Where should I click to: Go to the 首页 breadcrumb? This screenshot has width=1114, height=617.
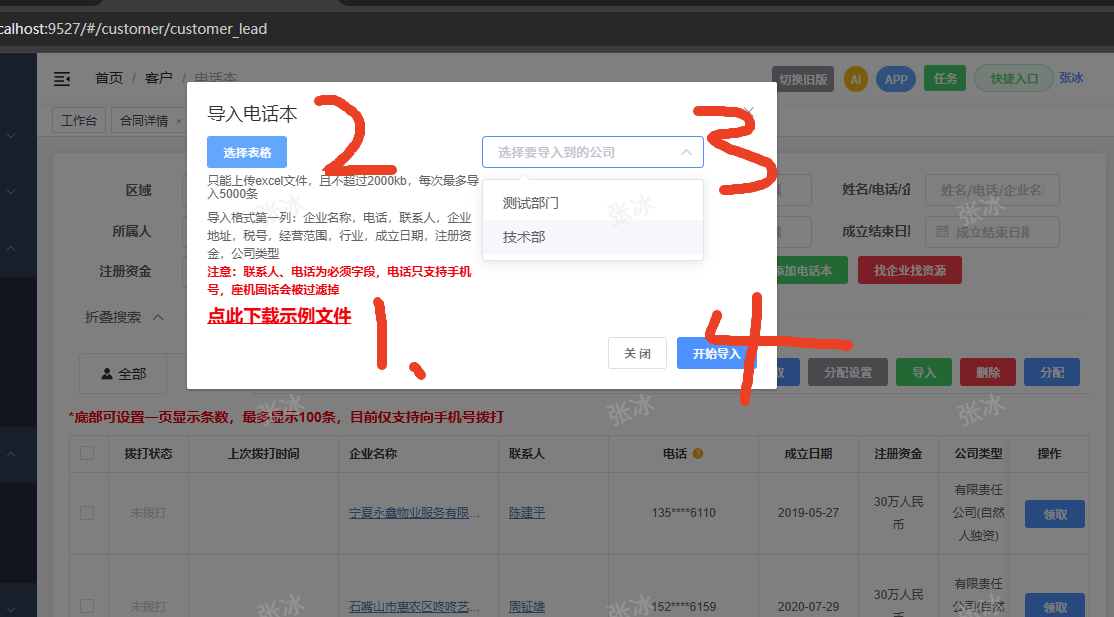109,78
